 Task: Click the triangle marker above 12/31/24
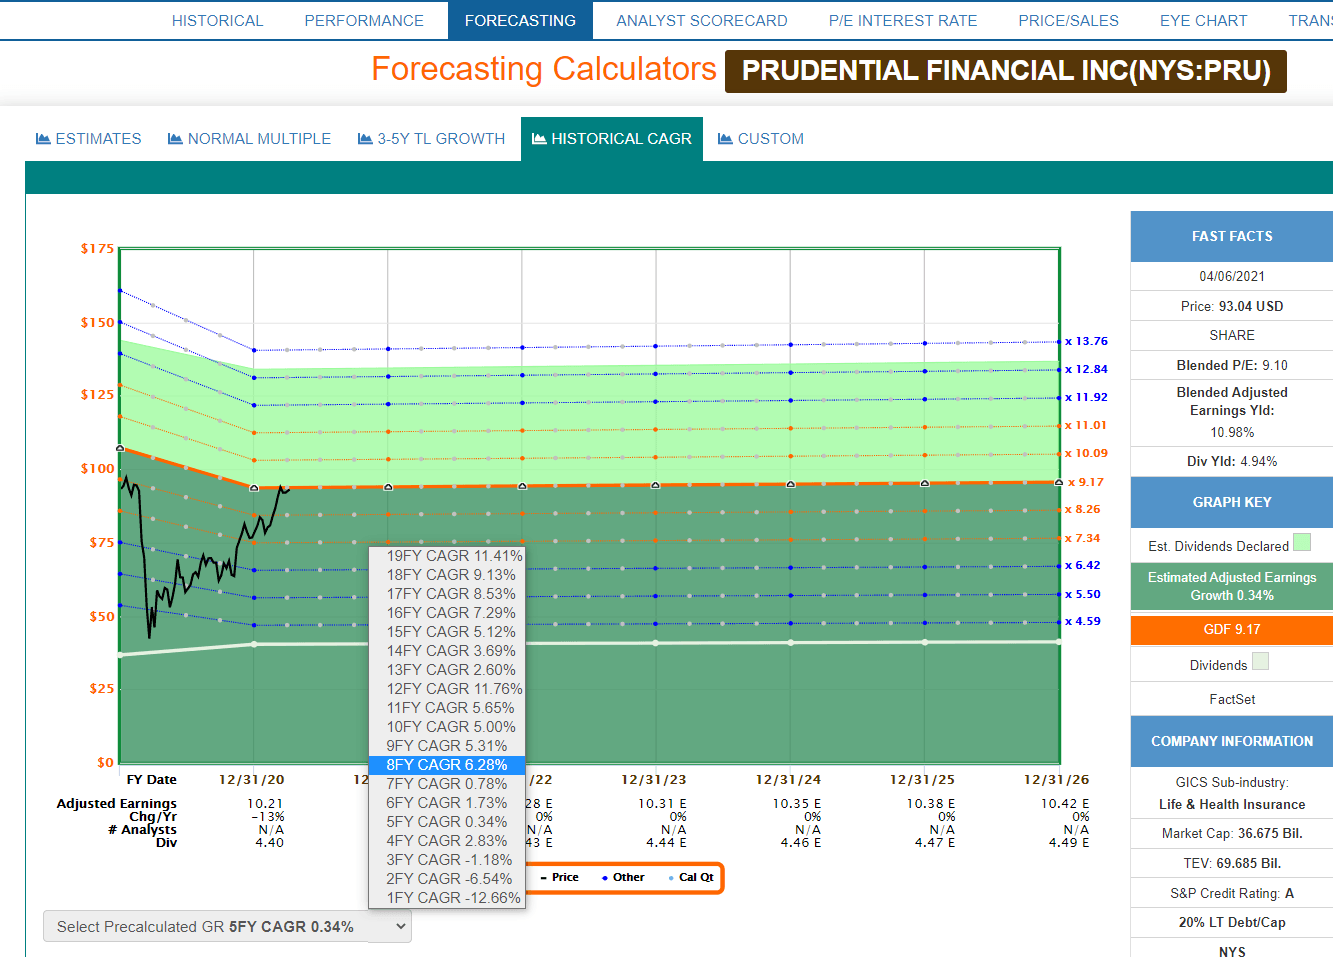pyautogui.click(x=791, y=484)
